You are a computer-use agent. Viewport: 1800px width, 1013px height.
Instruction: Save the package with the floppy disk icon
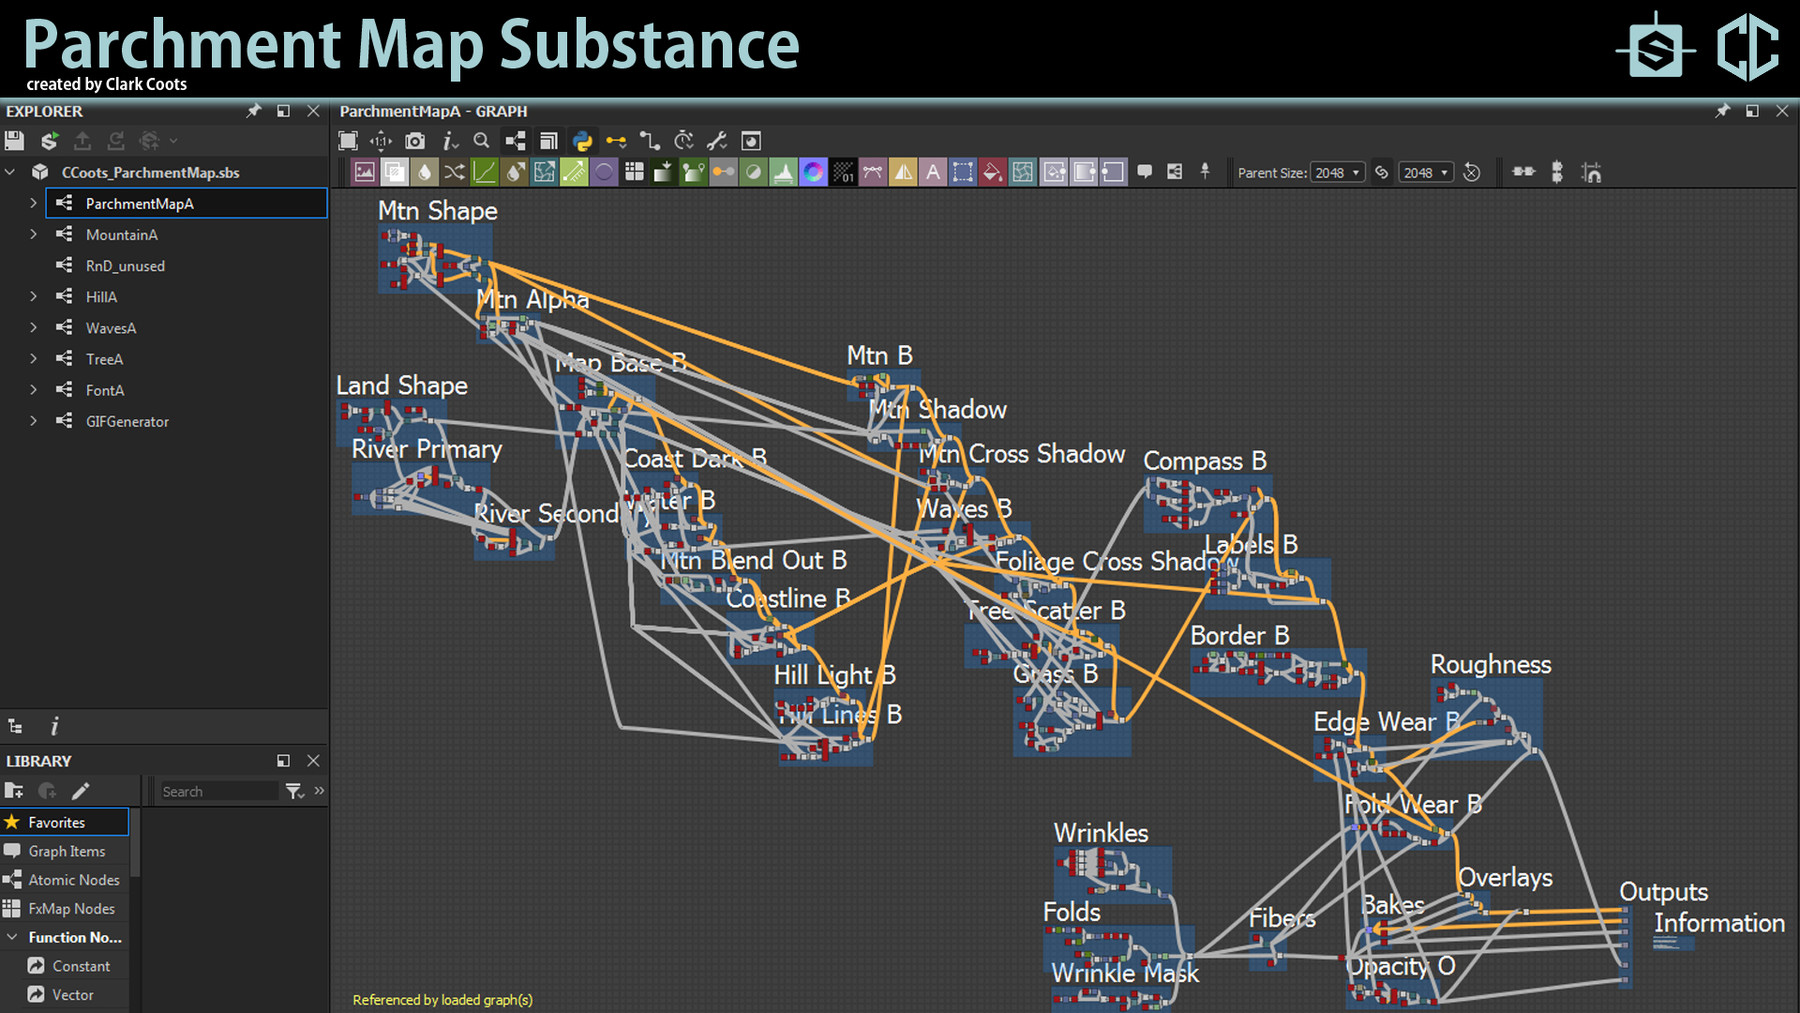click(14, 141)
